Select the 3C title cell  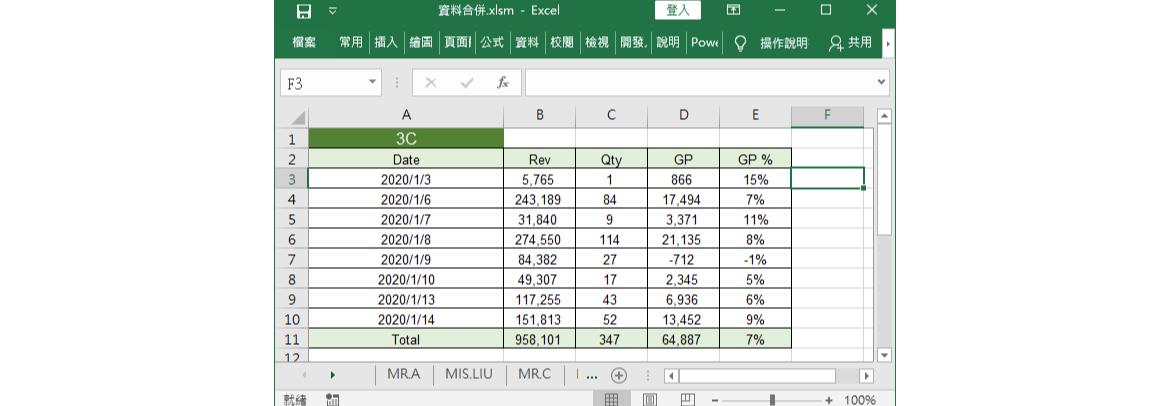tap(406, 139)
